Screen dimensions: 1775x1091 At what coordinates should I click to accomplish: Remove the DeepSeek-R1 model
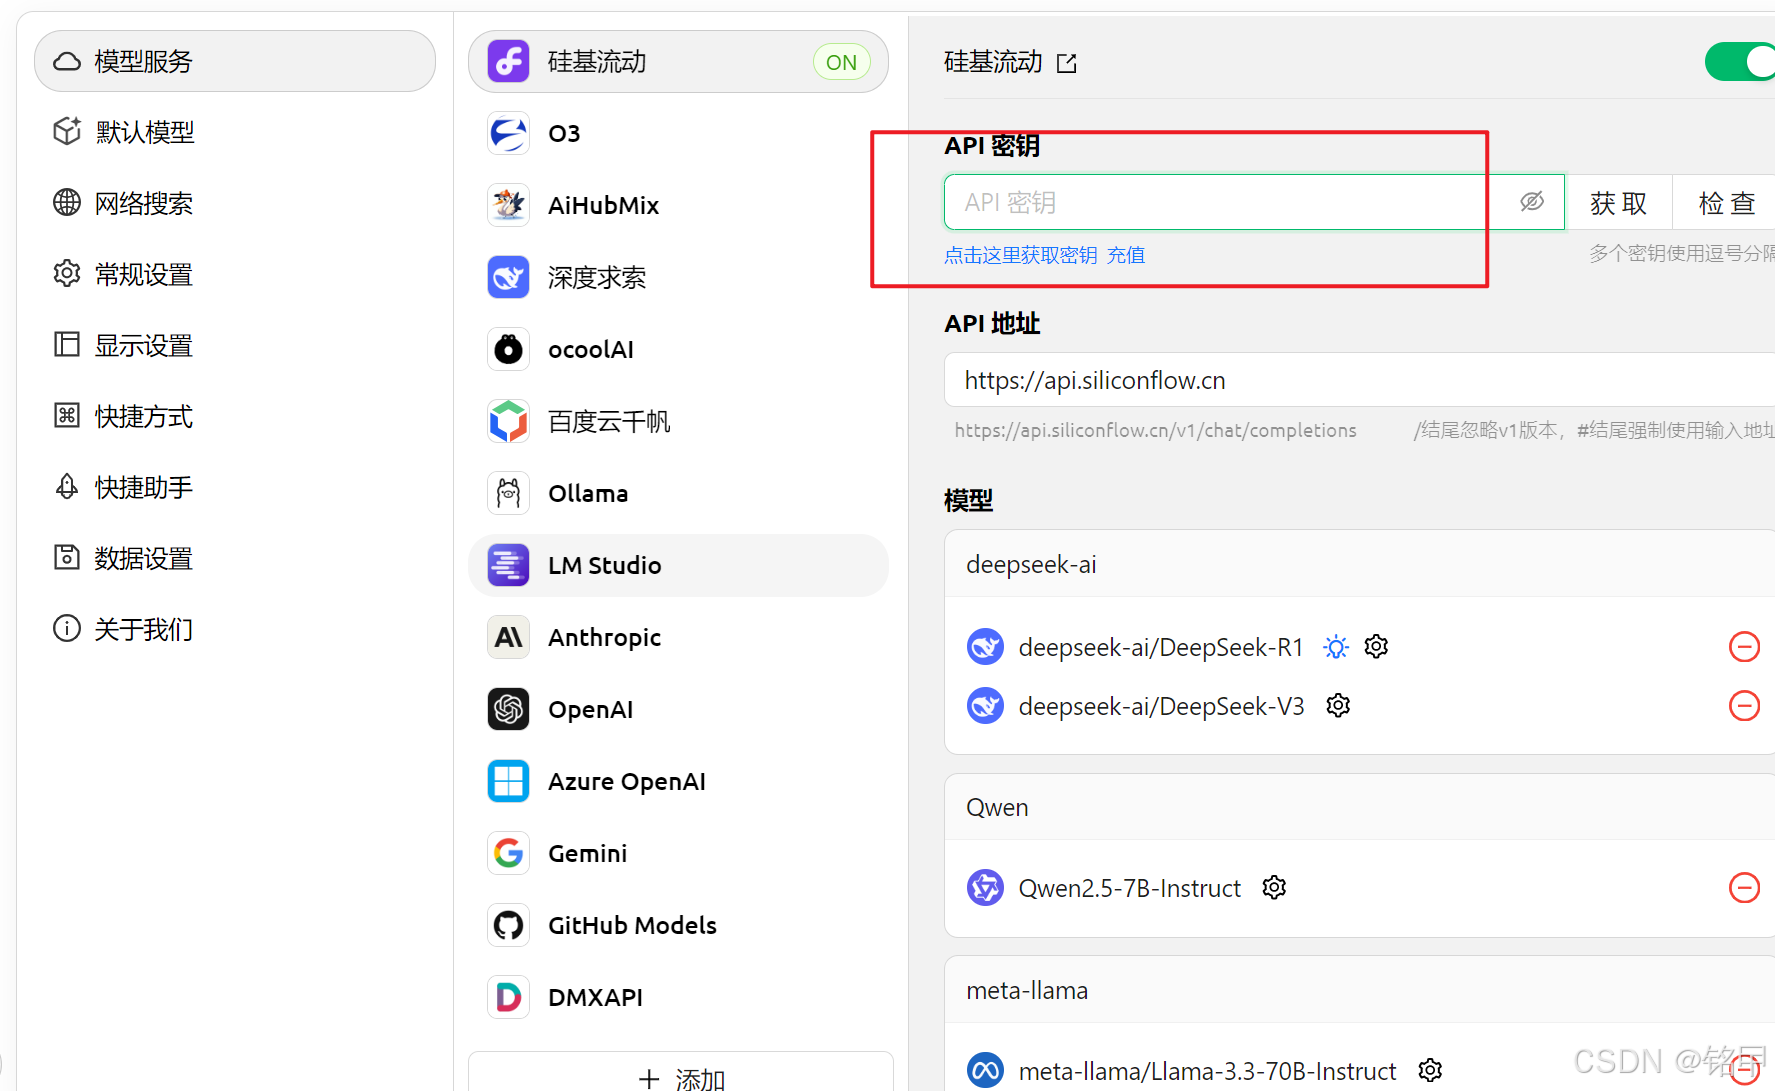[1744, 647]
